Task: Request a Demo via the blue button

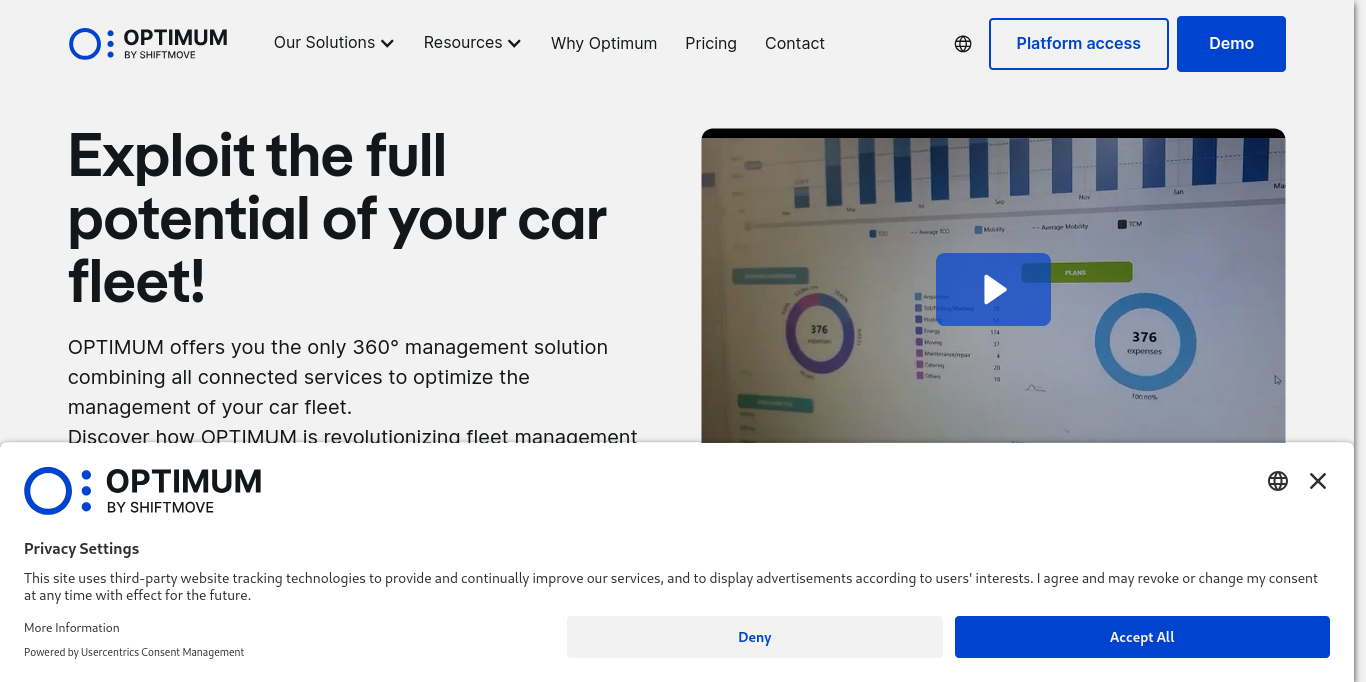Action: (1231, 43)
